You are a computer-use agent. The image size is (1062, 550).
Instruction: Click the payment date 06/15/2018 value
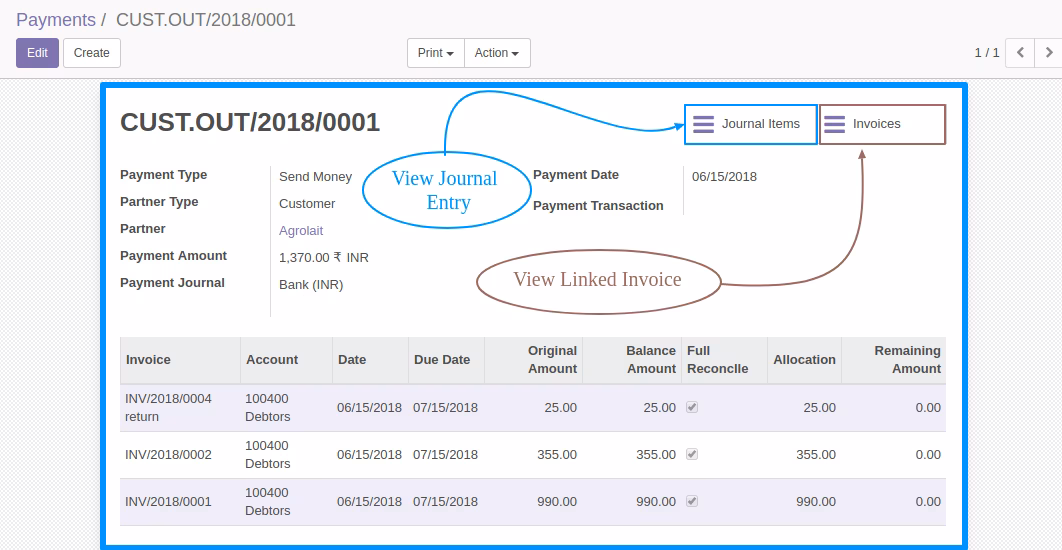click(x=724, y=177)
